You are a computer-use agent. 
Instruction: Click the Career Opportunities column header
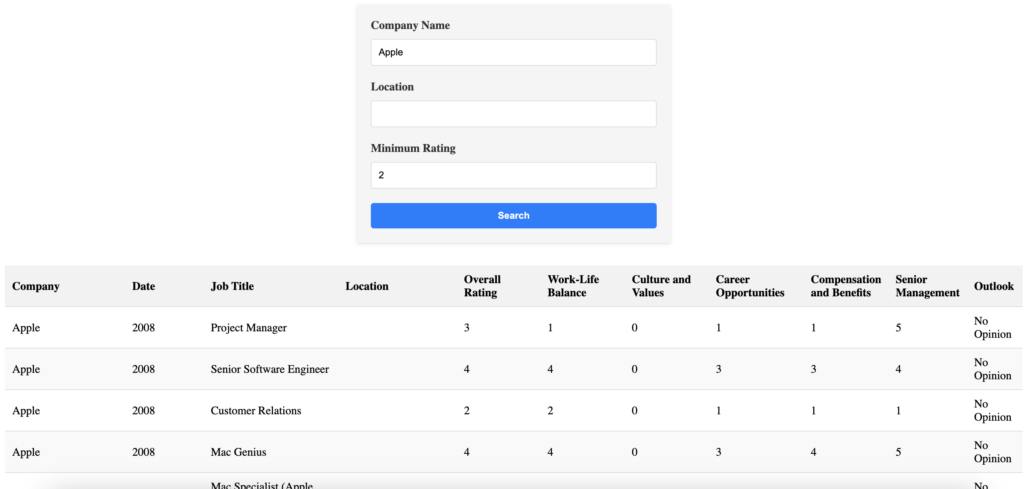coord(750,286)
